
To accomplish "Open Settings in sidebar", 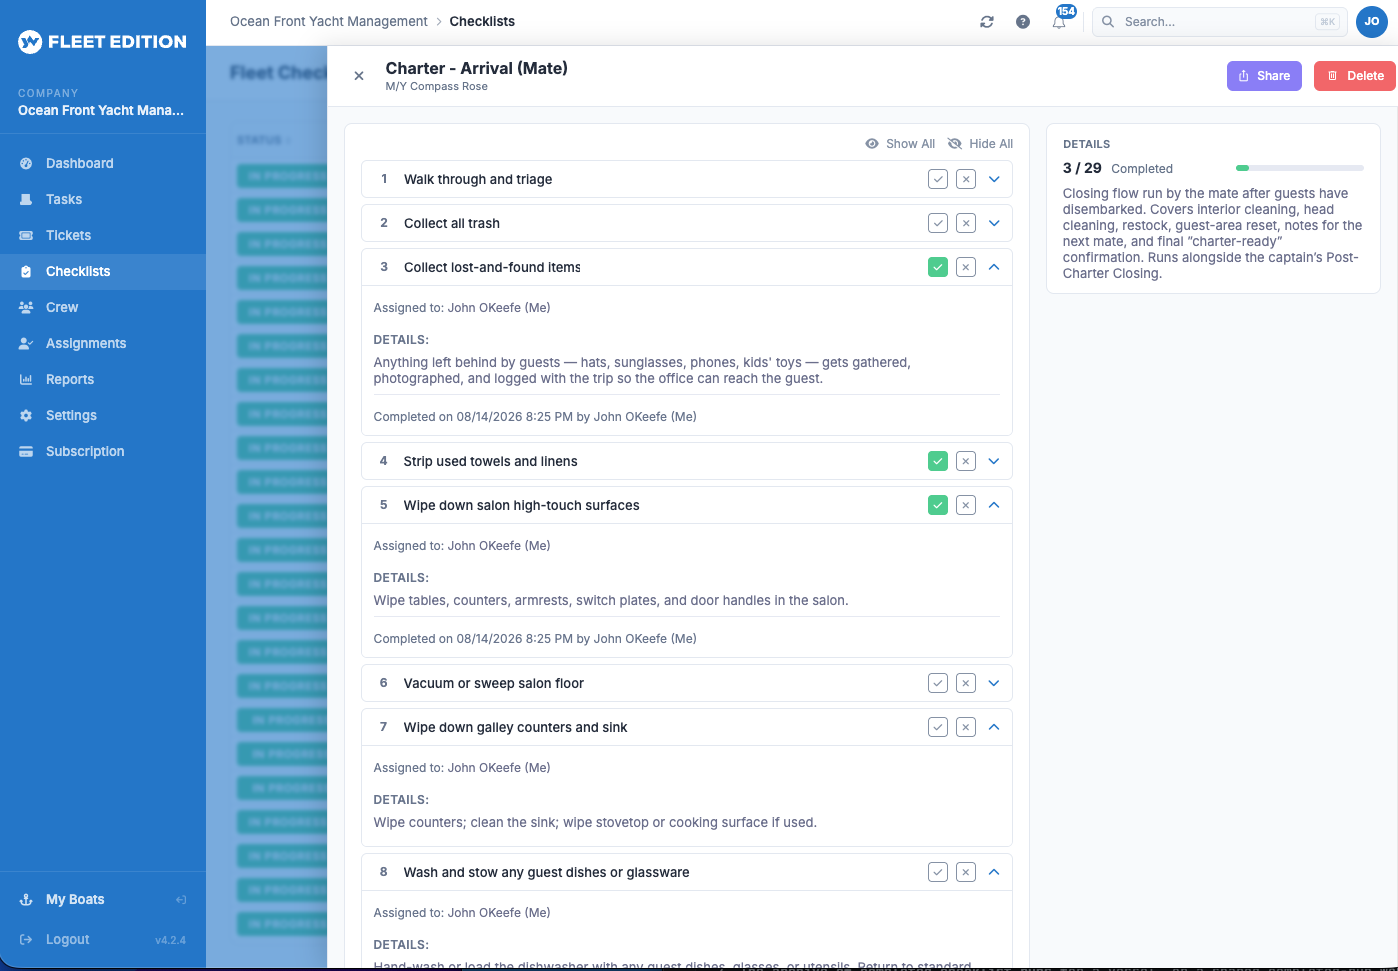I will pos(103,416).
